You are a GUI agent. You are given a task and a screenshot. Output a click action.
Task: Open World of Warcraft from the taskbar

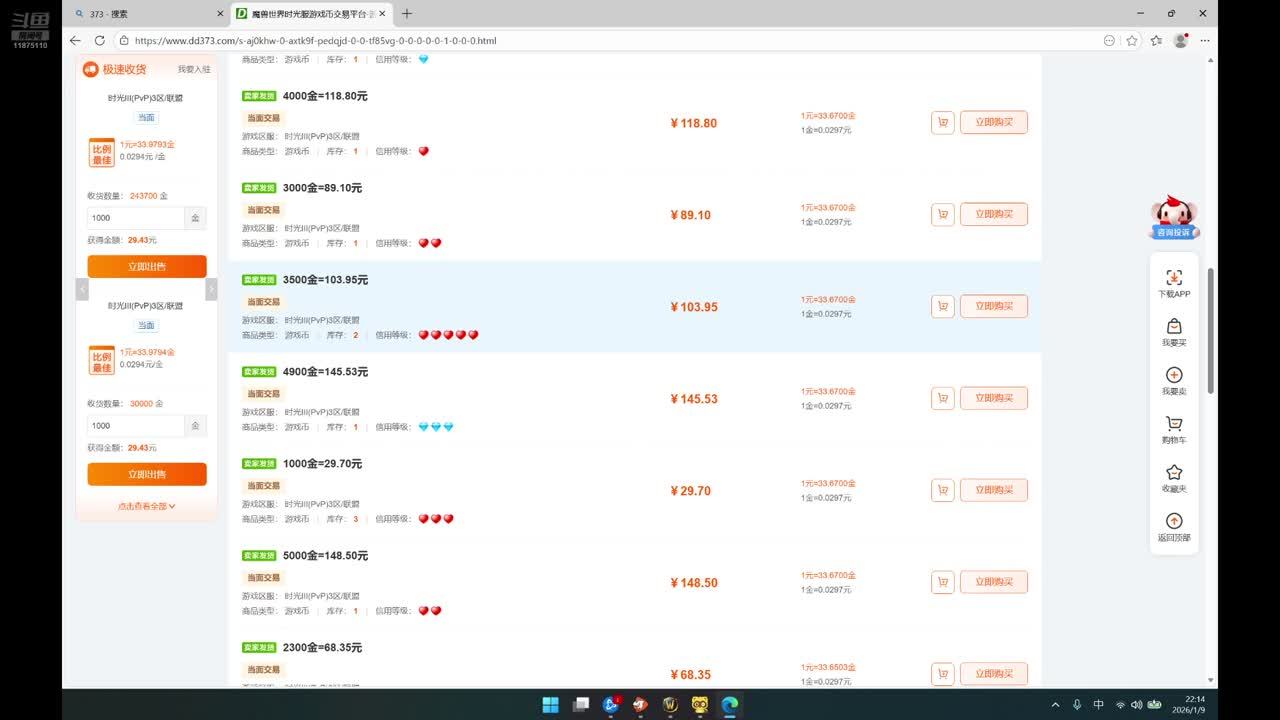pyautogui.click(x=670, y=705)
